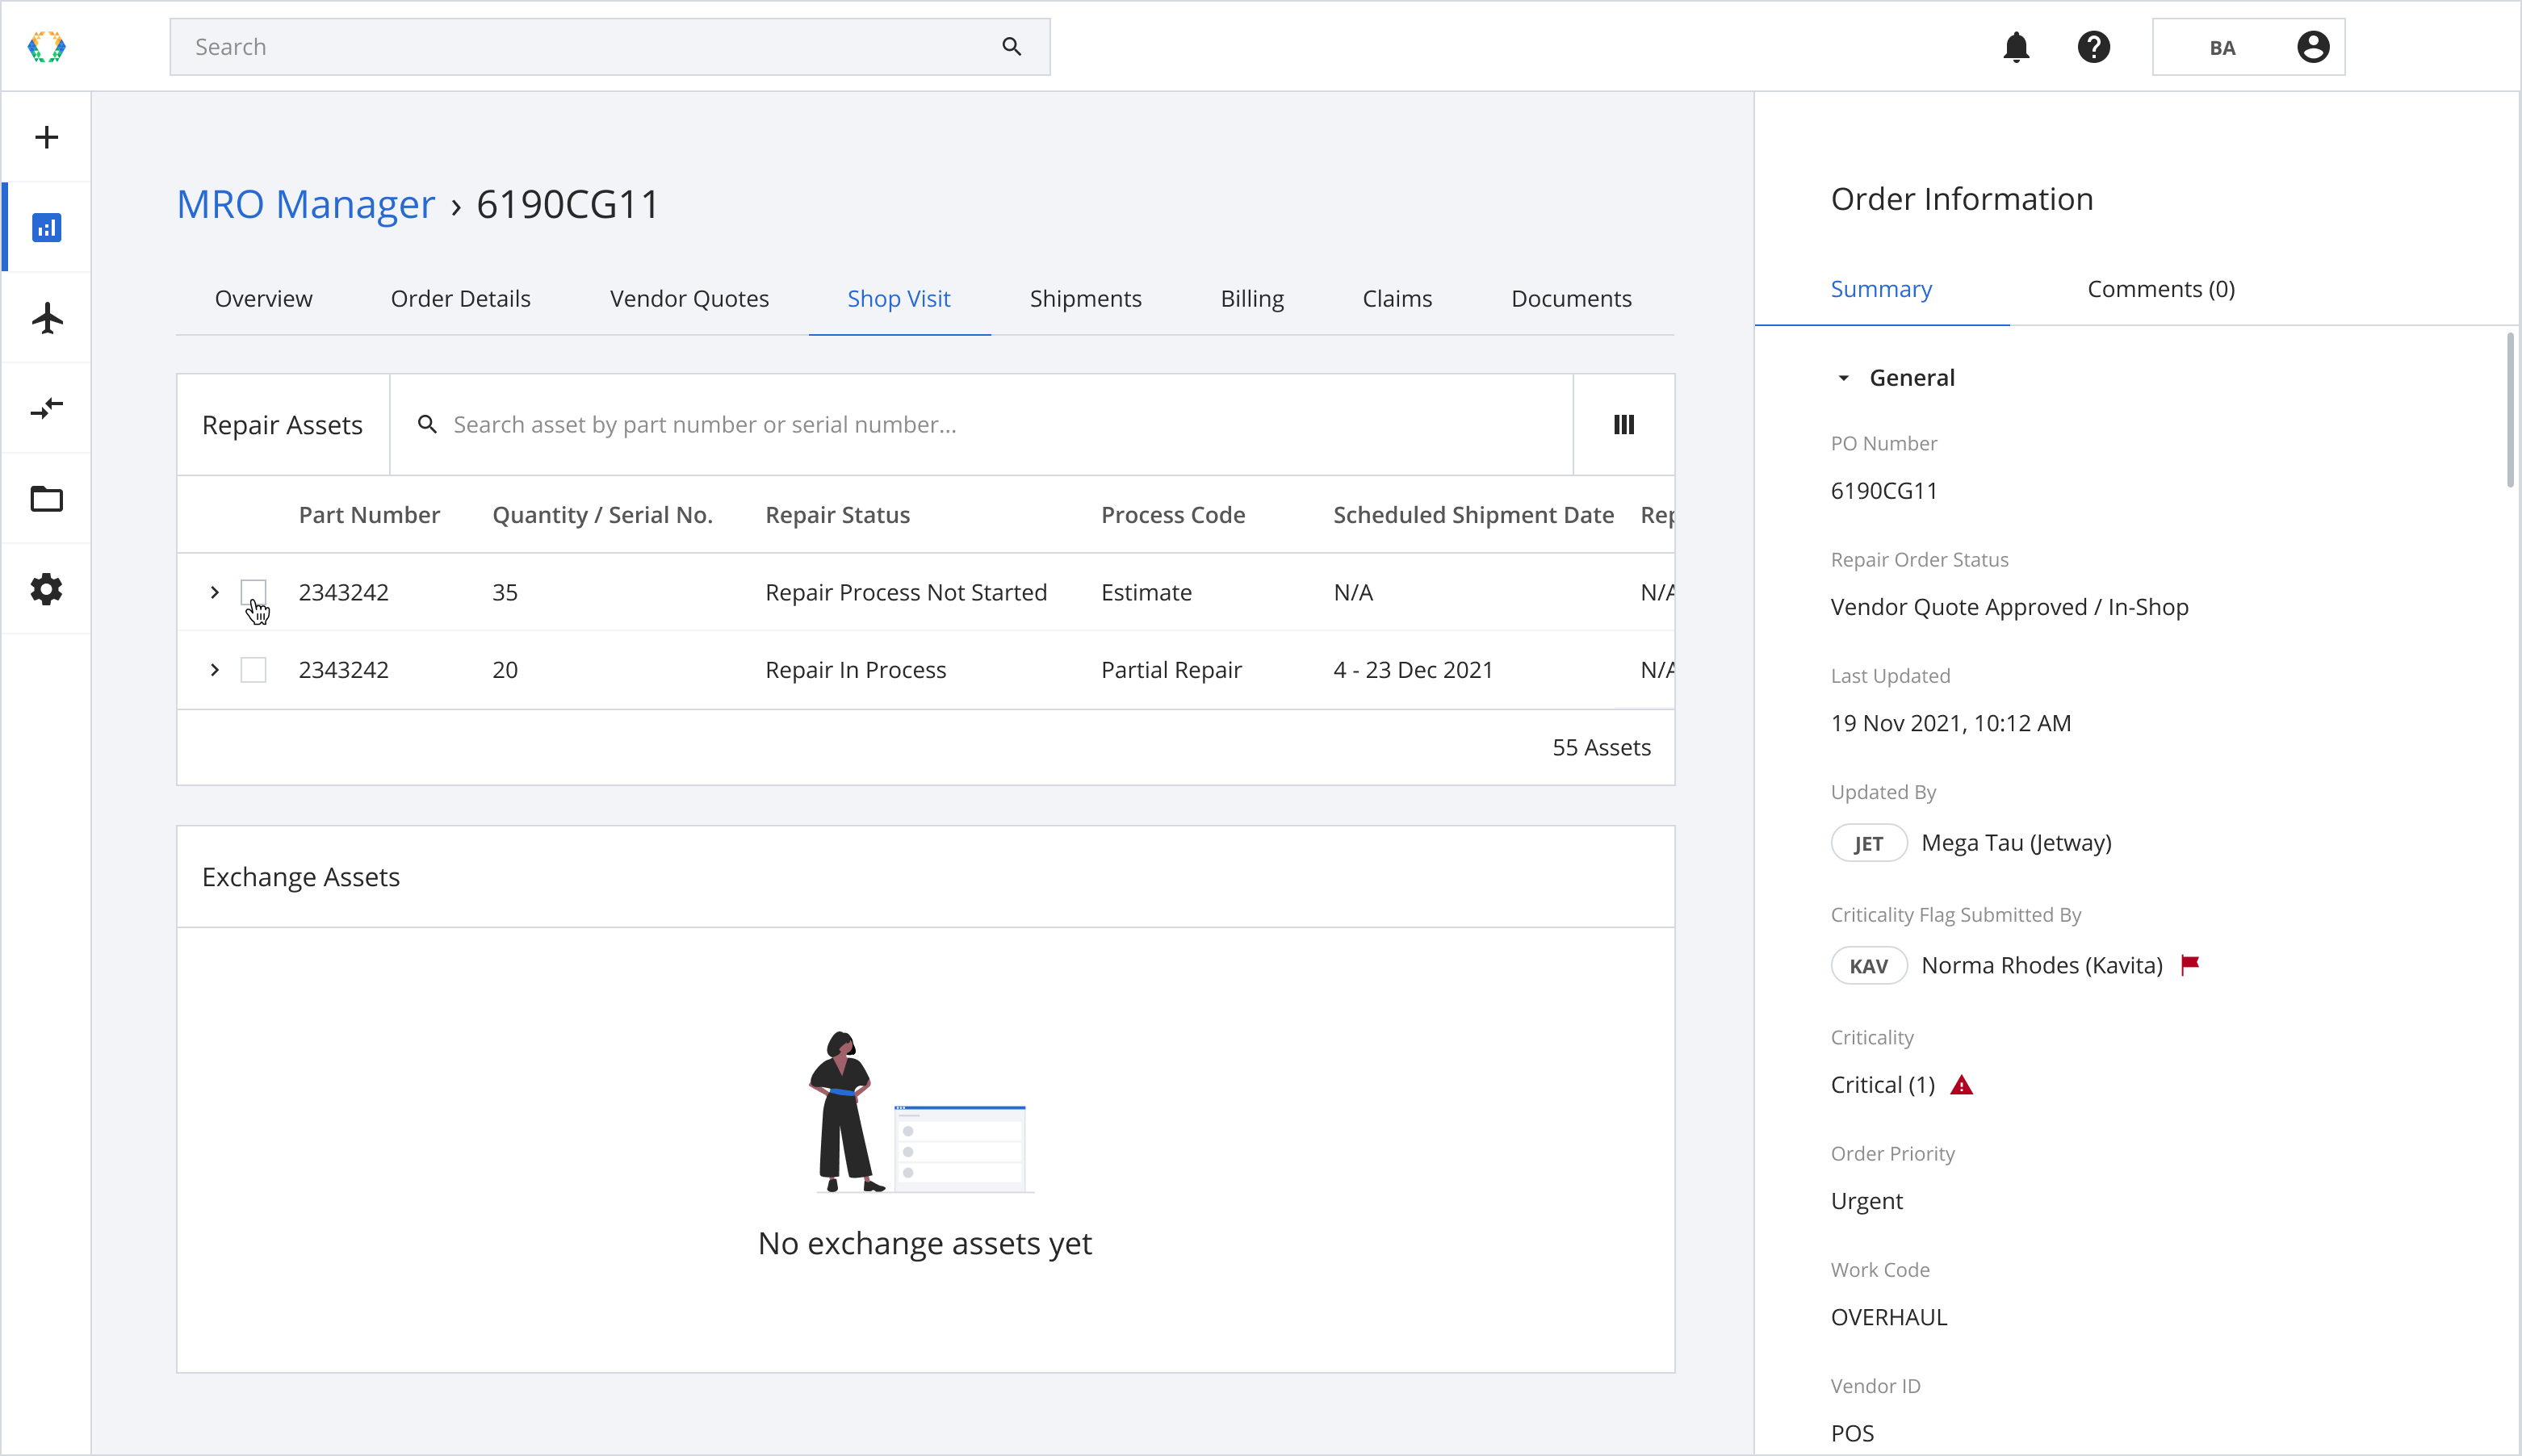Click the Exchange Assets heading
The height and width of the screenshot is (1456, 2522).
pos(300,877)
